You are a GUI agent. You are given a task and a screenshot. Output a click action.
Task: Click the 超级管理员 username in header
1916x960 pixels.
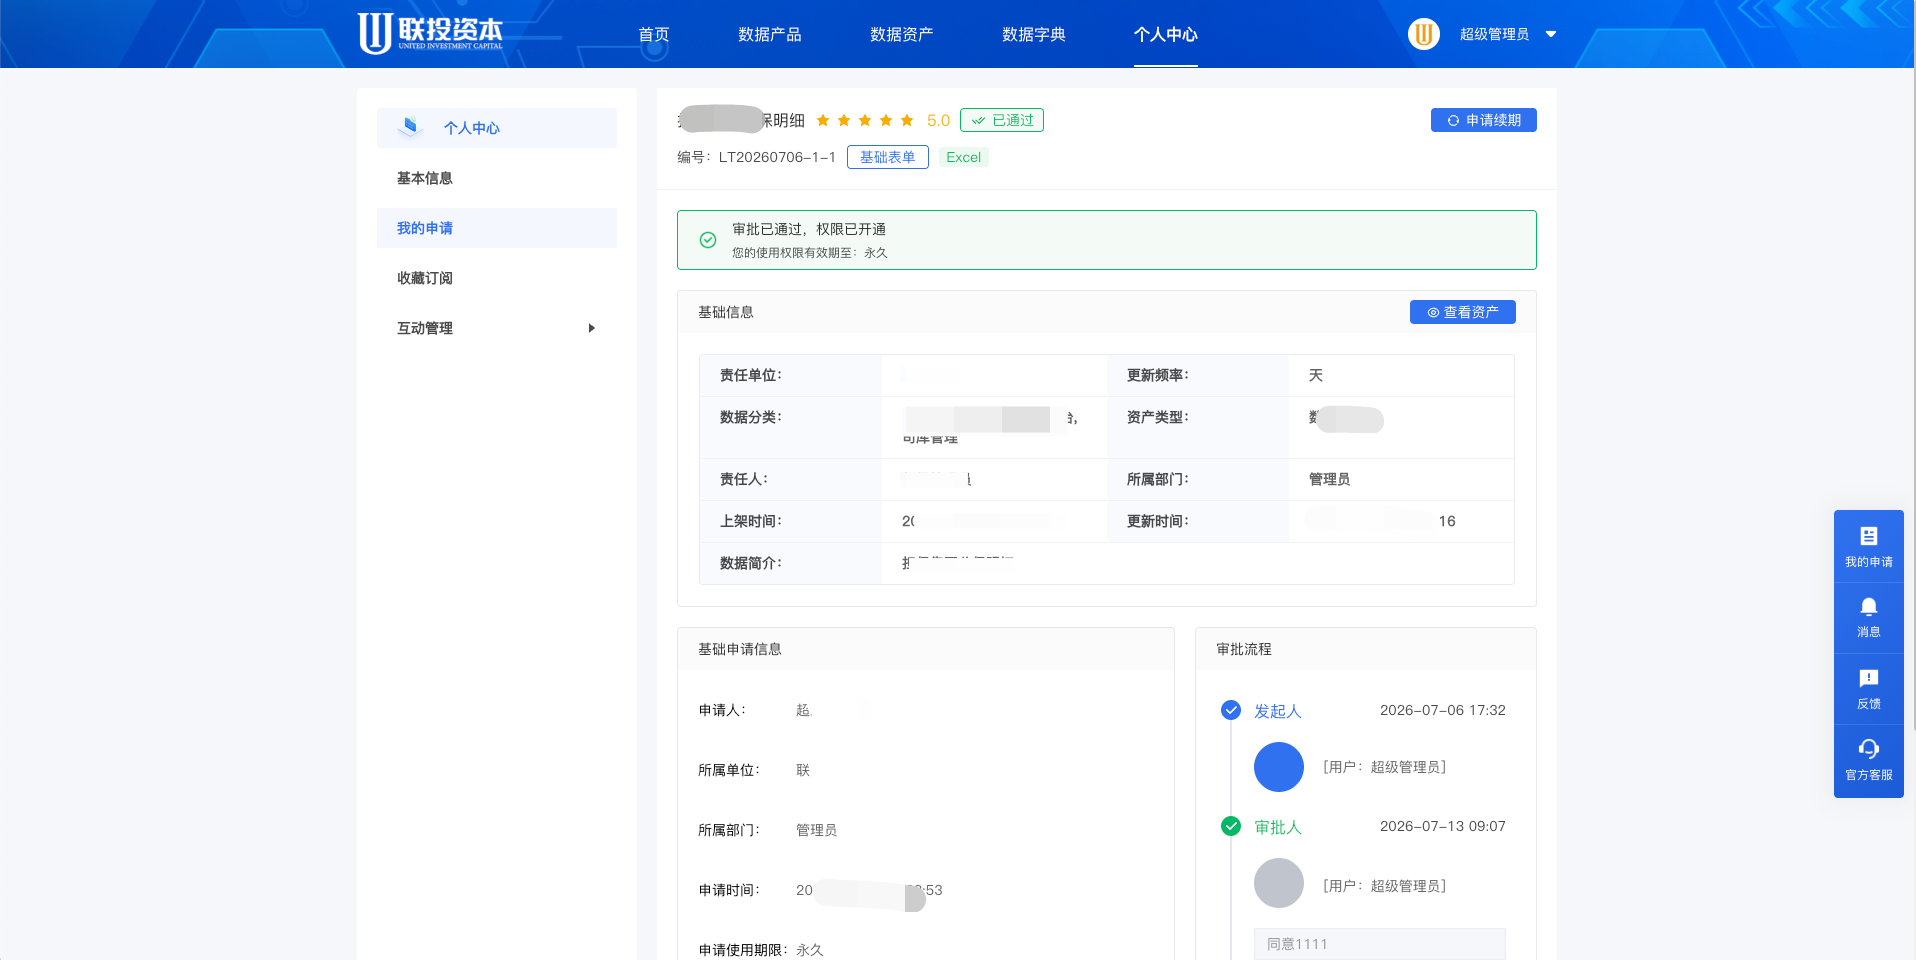click(1494, 34)
